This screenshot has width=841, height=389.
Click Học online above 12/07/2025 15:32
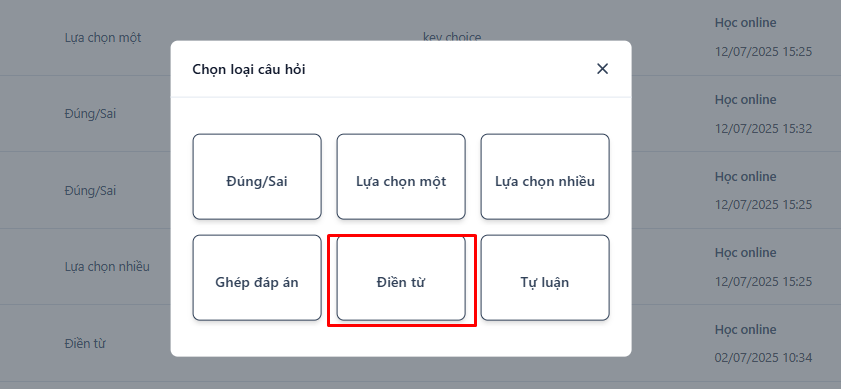745,100
